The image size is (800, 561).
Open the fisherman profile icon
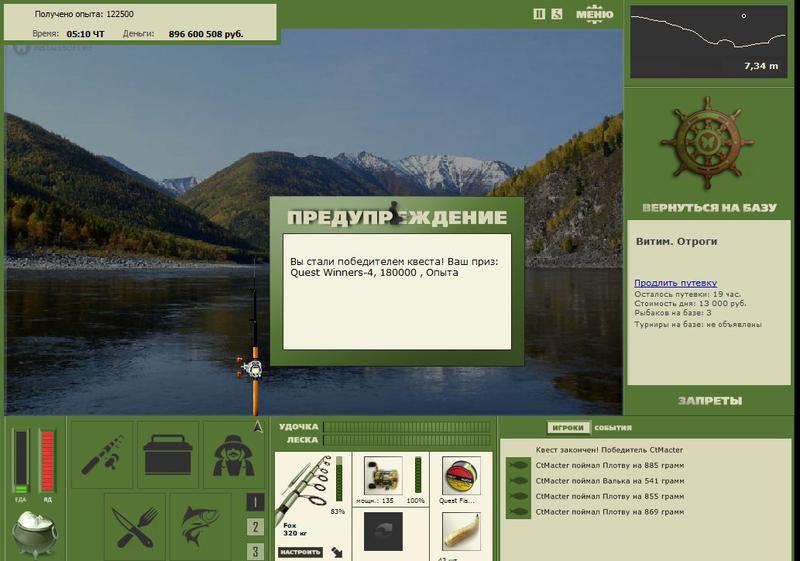(234, 454)
